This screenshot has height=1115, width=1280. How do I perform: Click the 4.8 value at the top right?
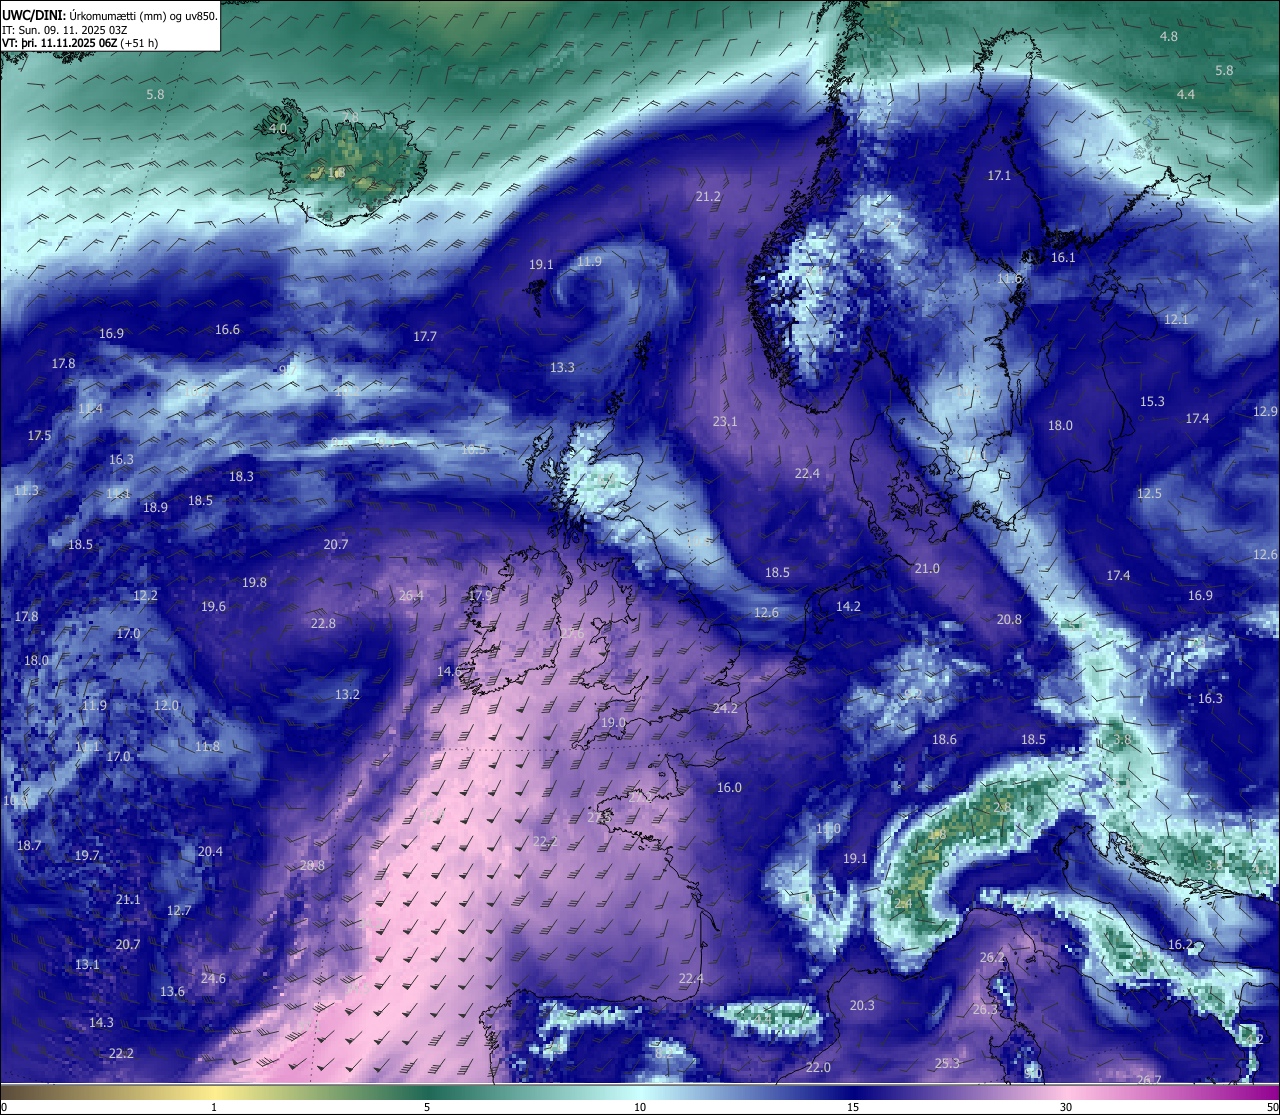point(1168,36)
